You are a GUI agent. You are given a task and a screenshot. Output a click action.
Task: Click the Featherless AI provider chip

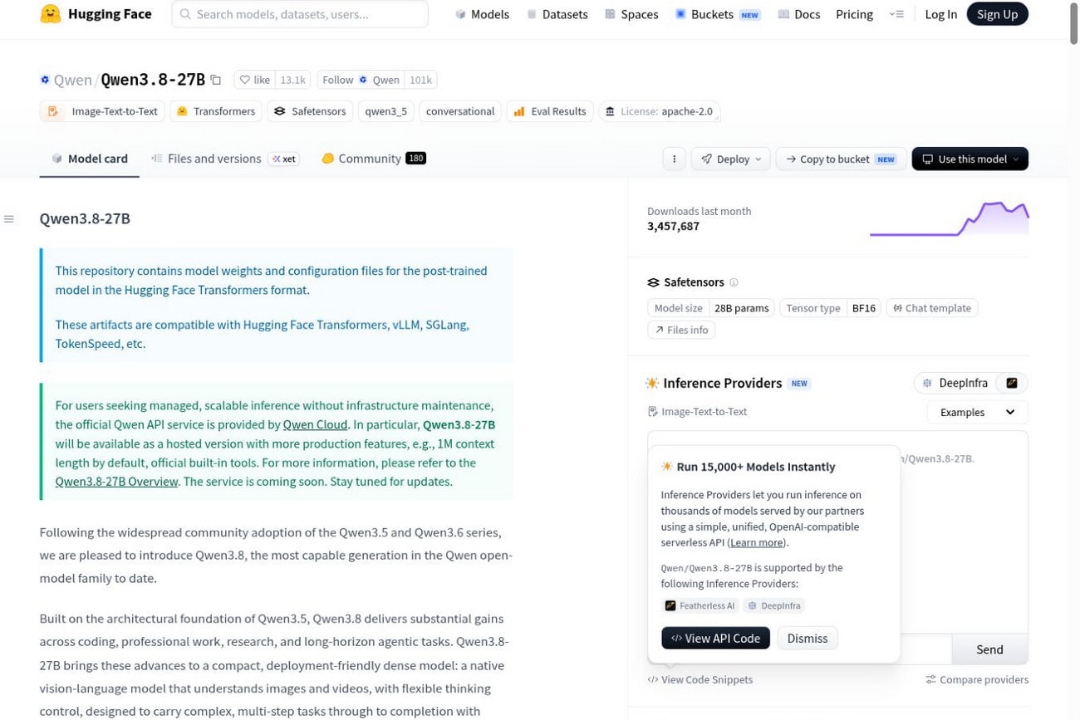(x=700, y=606)
